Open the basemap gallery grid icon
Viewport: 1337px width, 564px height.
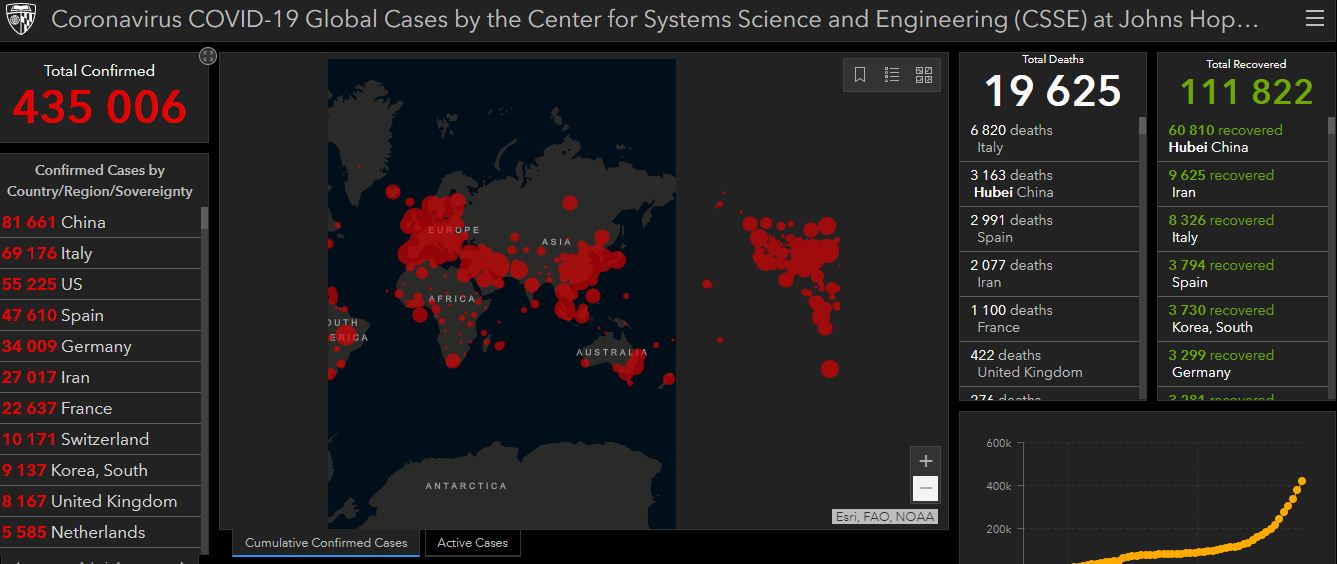[x=924, y=75]
